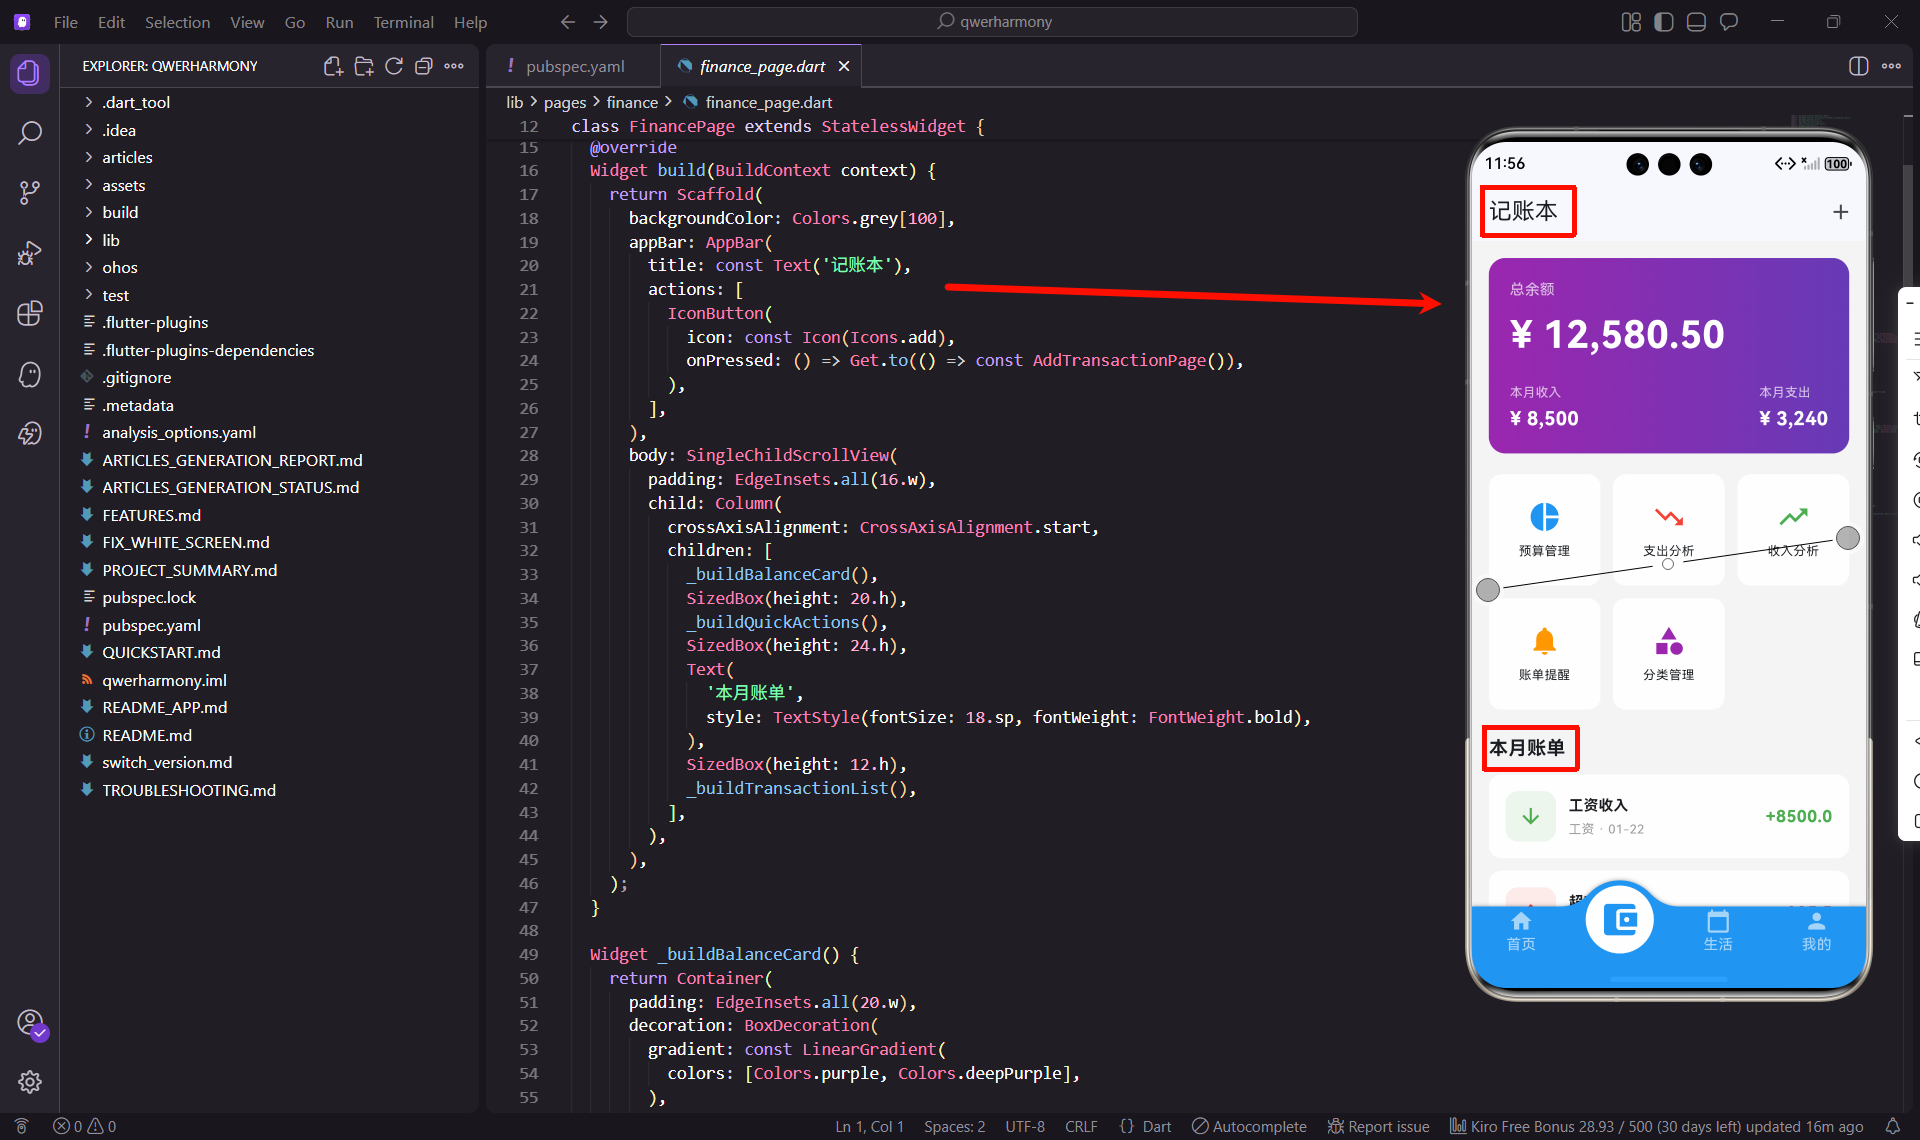This screenshot has width=1920, height=1140.
Task: Open the Extensions view
Action: 30,313
